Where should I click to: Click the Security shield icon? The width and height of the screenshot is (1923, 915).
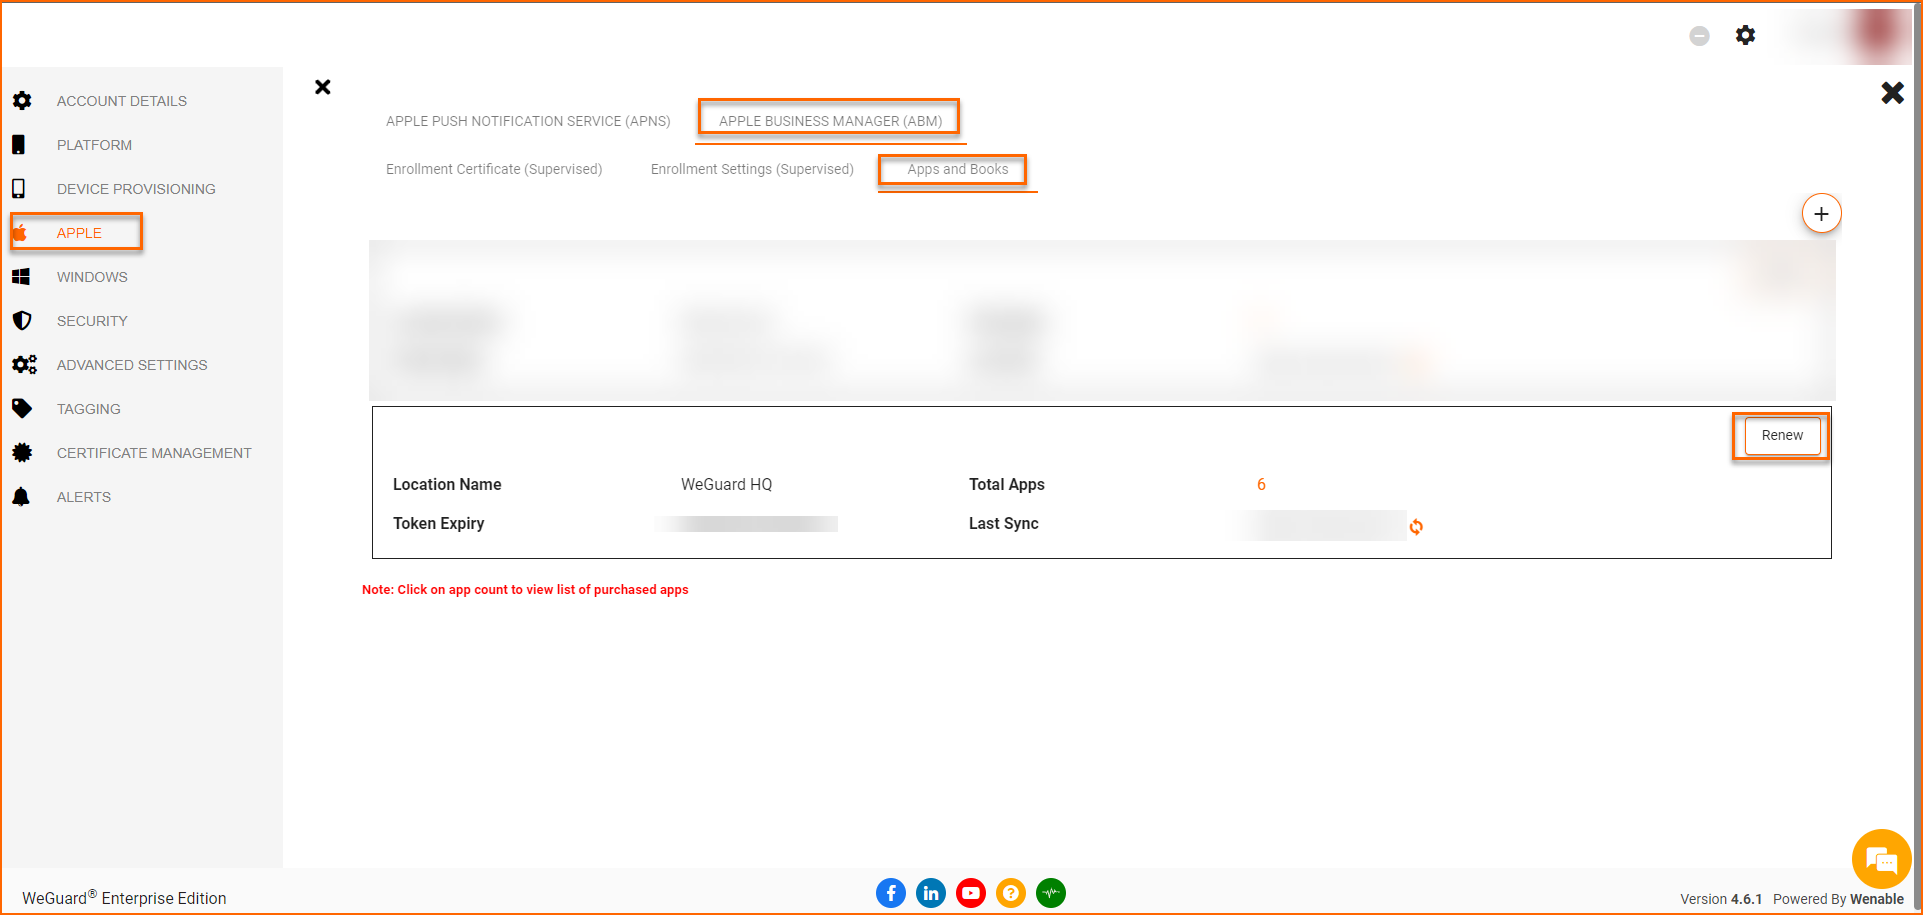coord(22,321)
